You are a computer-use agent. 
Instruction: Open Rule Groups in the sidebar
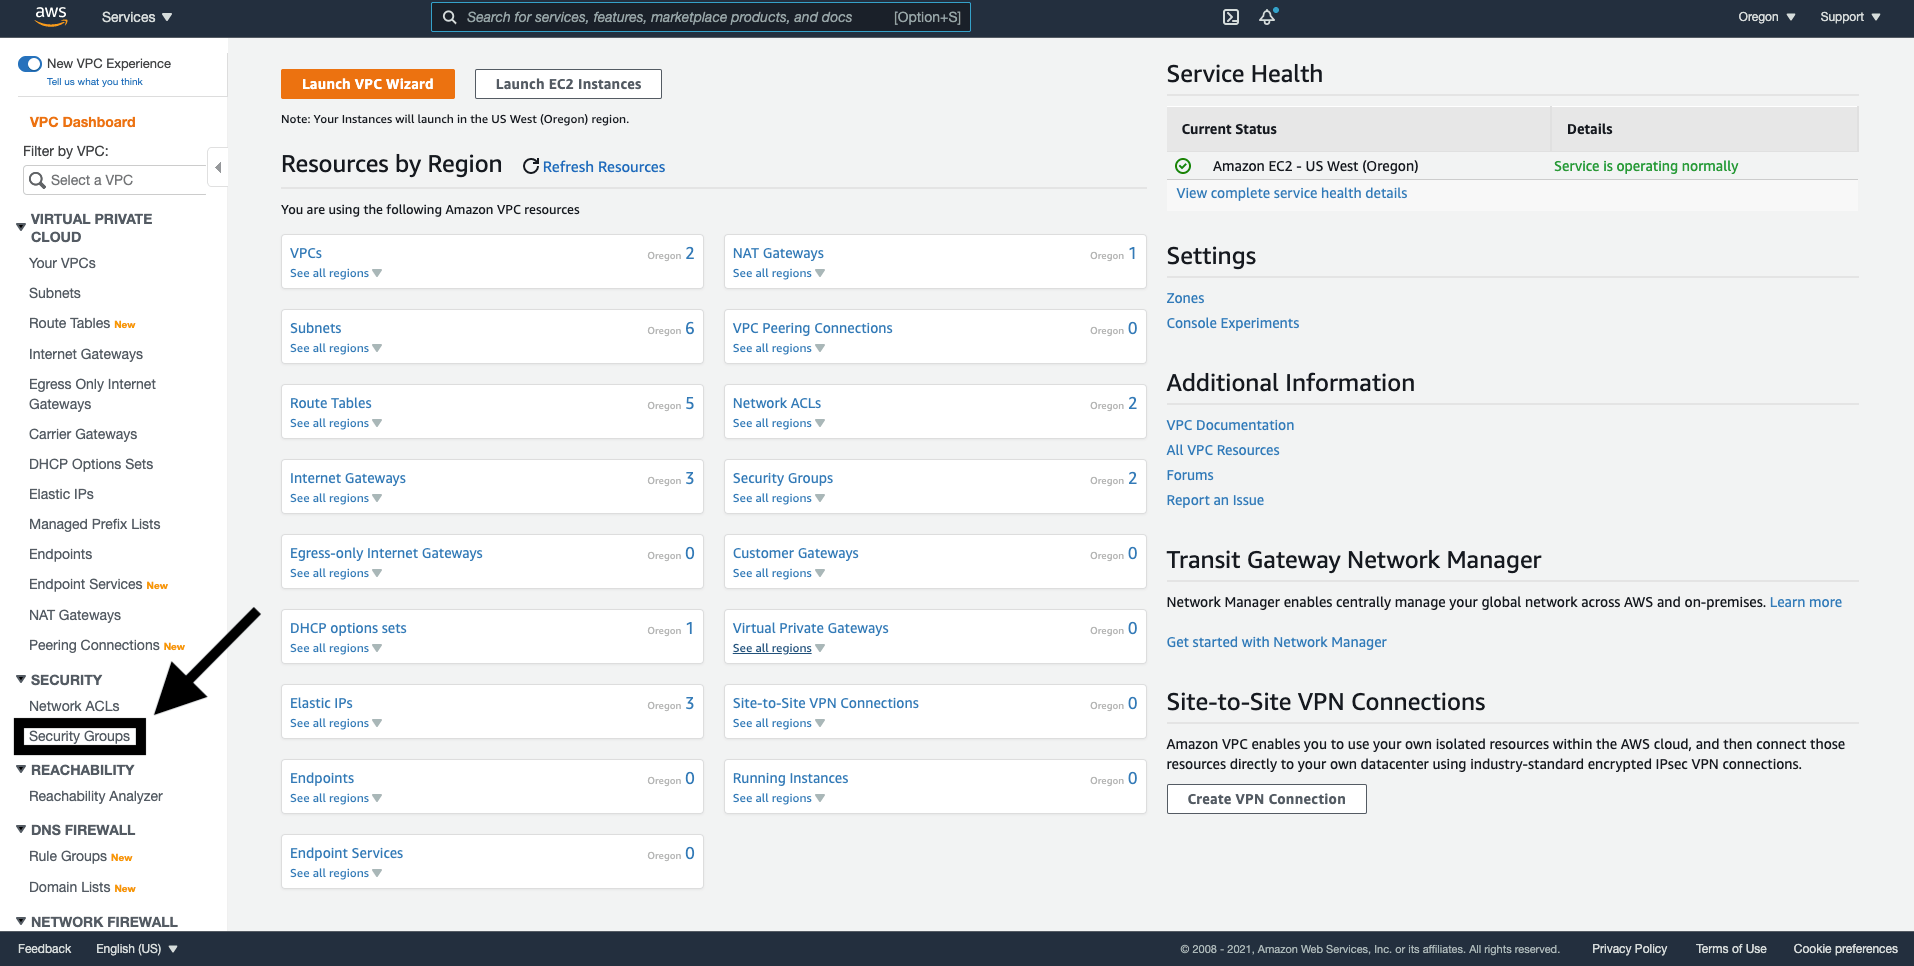pos(68,856)
